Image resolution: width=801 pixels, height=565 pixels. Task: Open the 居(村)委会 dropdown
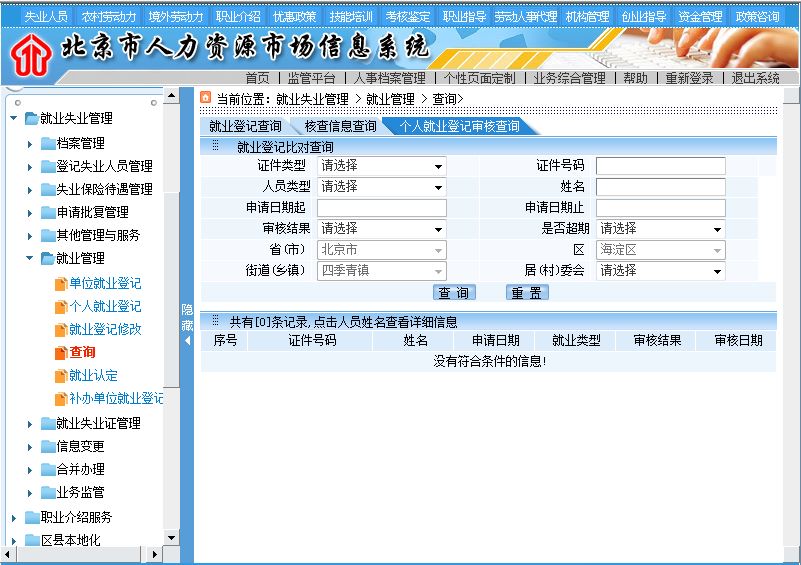(661, 271)
